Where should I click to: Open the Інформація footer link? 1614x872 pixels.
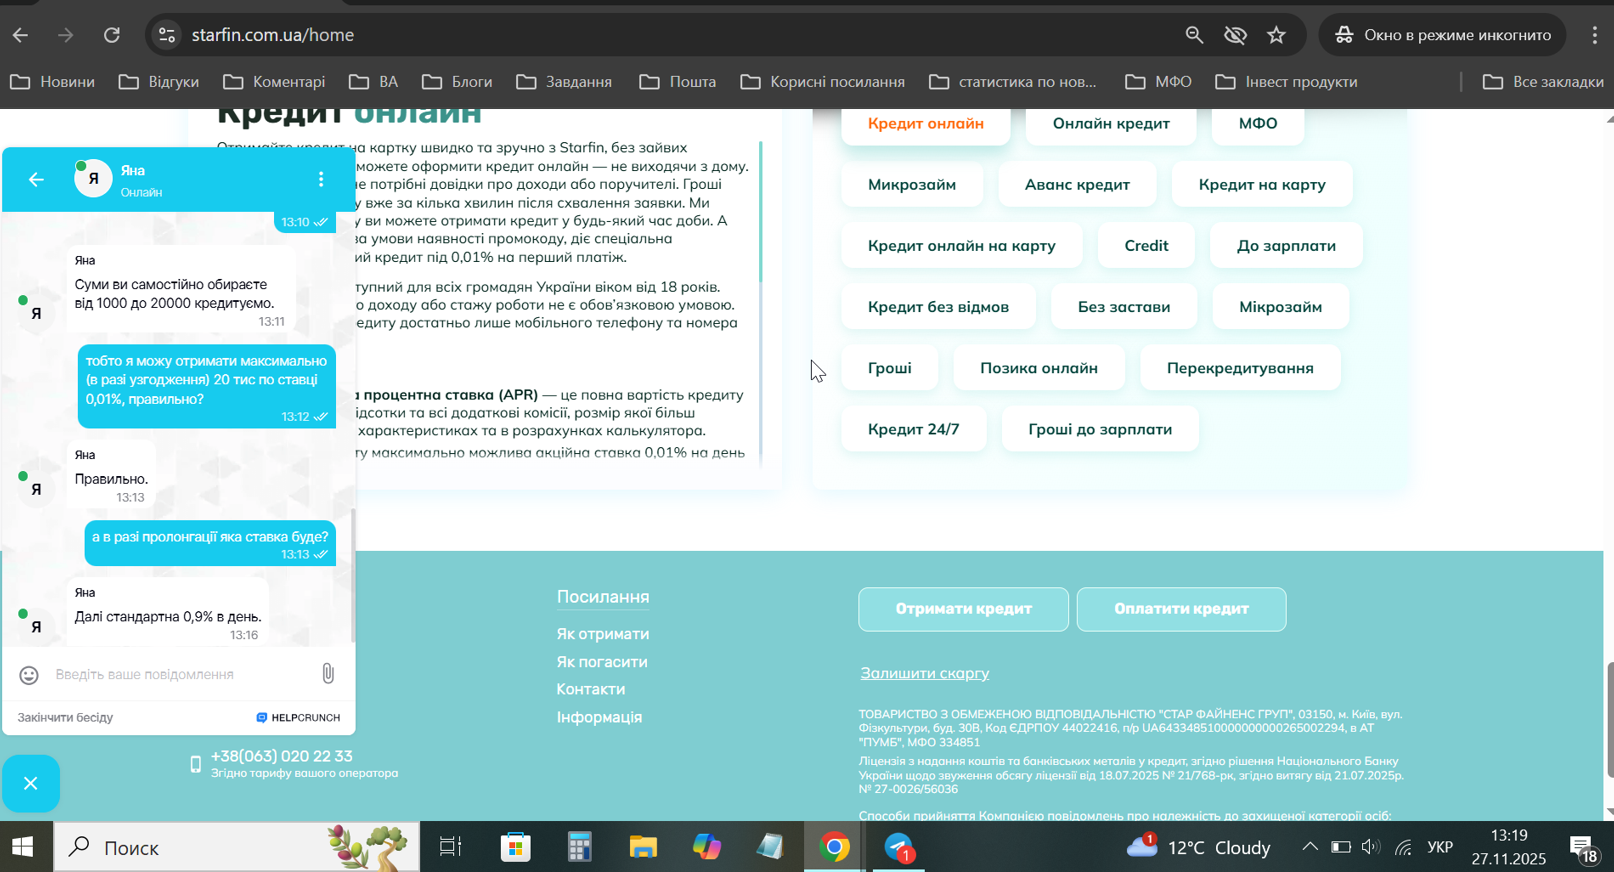(600, 717)
